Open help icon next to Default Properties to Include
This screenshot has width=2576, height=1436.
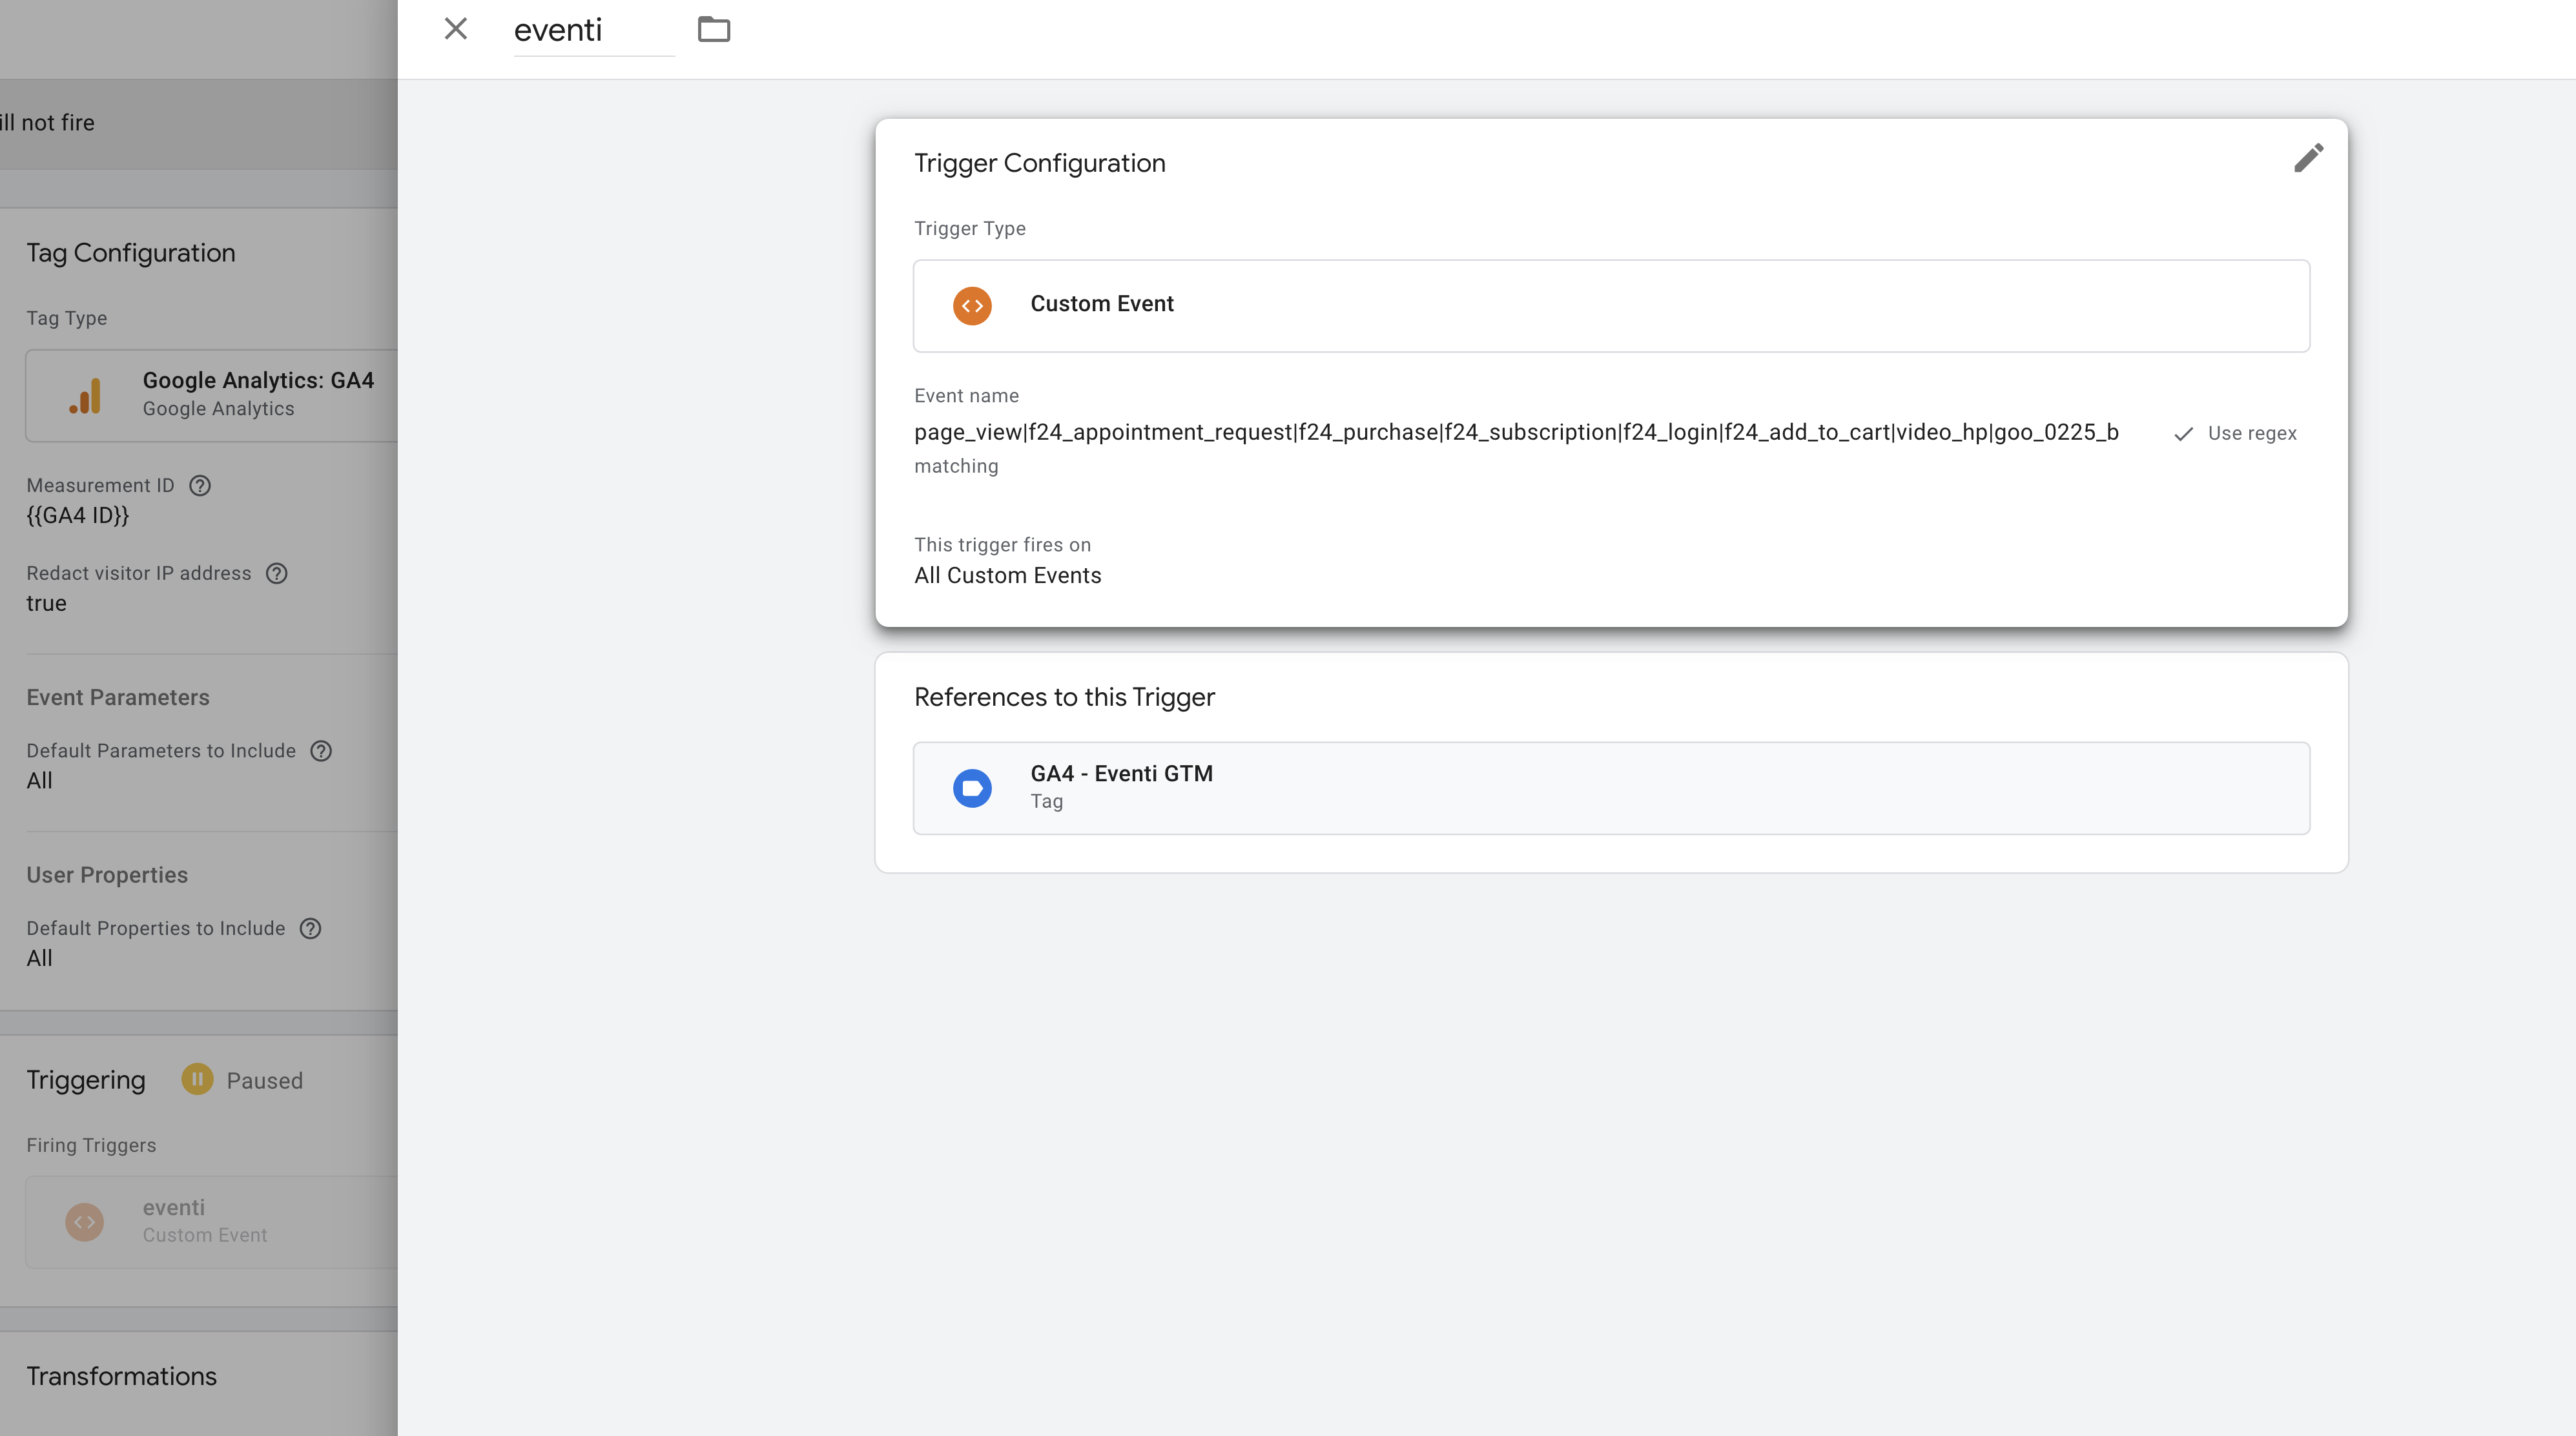tap(311, 928)
